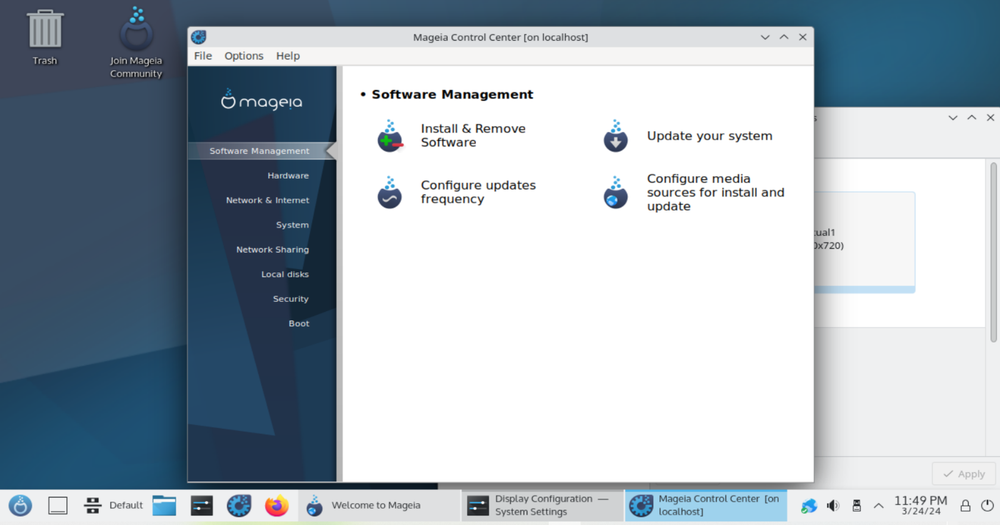This screenshot has height=525, width=1000.
Task: Click the network update tray icon
Action: [x=809, y=506]
